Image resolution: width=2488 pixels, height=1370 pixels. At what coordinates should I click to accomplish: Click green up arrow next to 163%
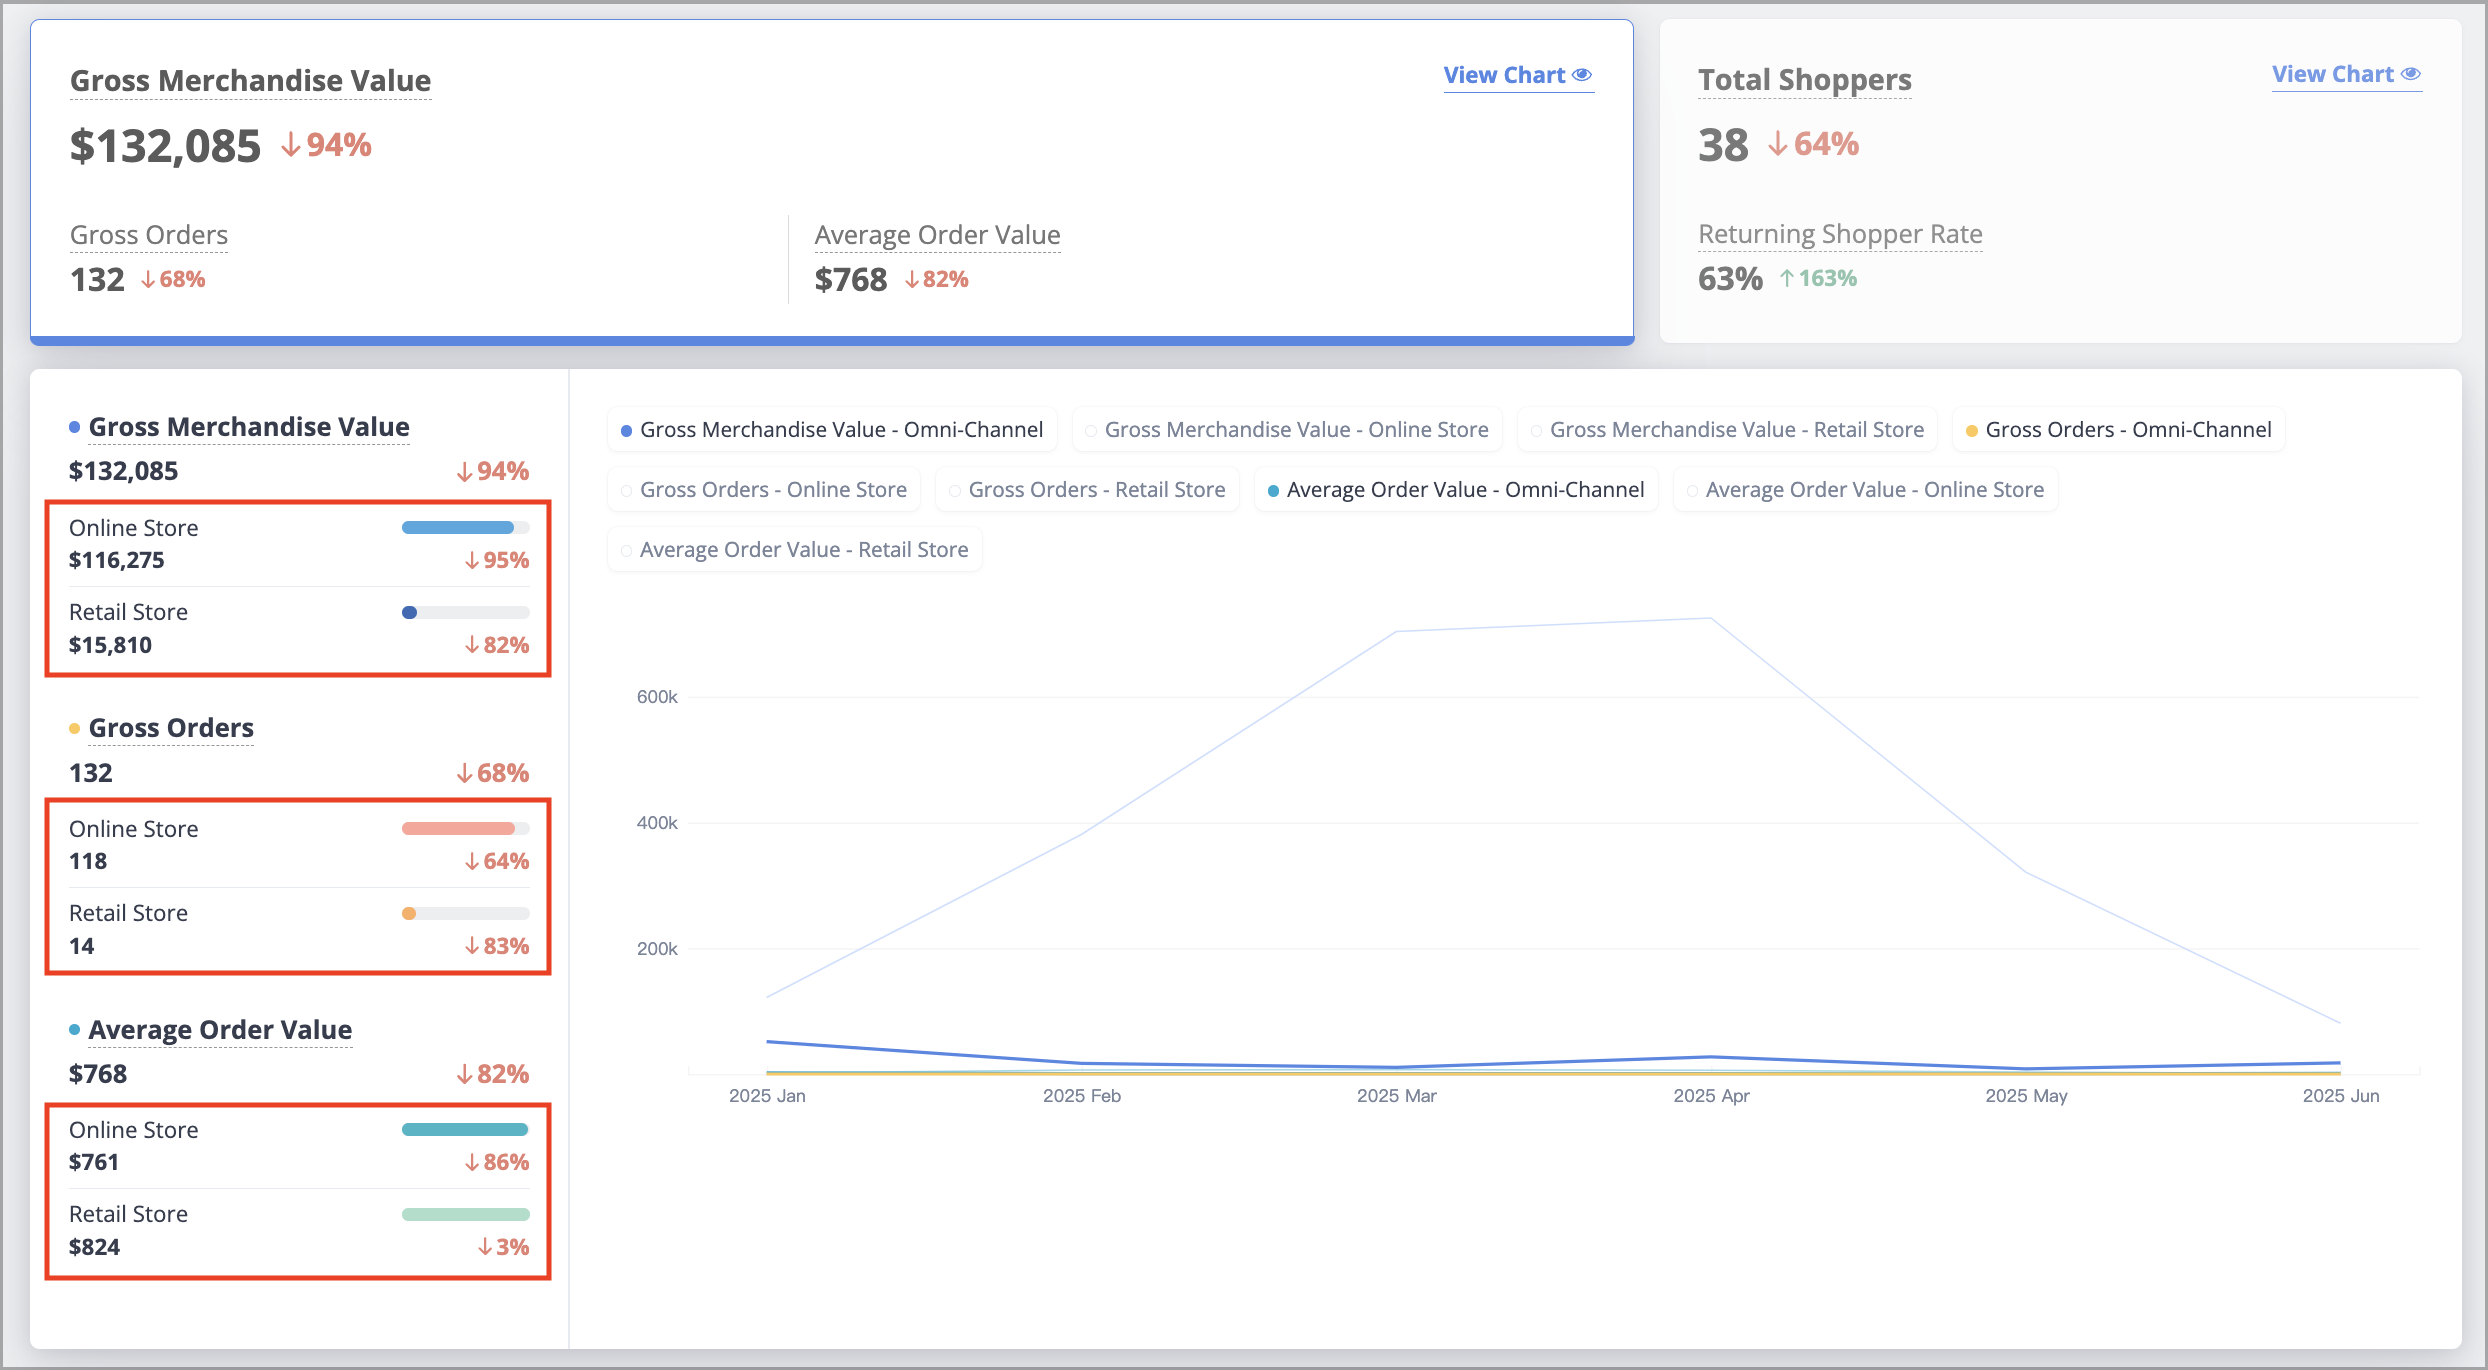pyautogui.click(x=1786, y=278)
